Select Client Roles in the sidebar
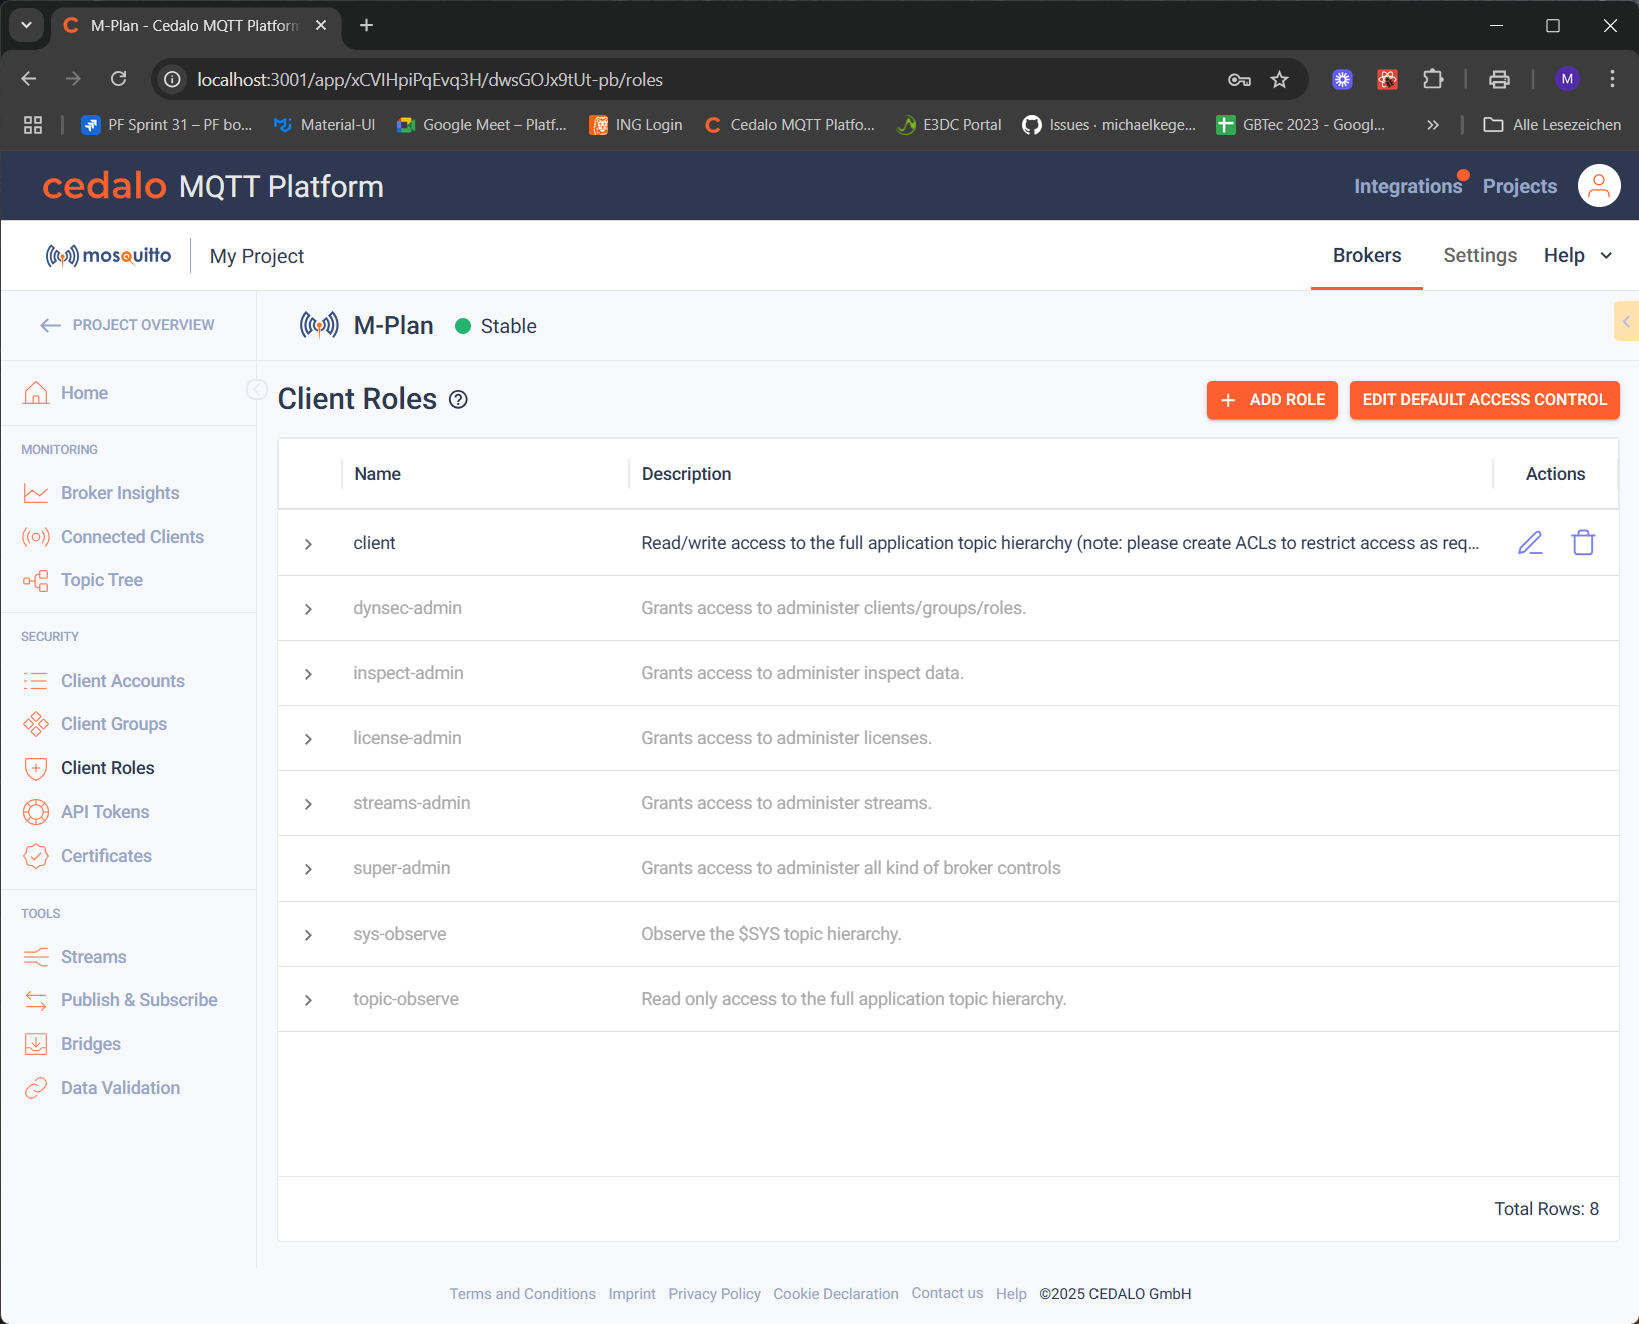The width and height of the screenshot is (1639, 1324). tap(107, 768)
